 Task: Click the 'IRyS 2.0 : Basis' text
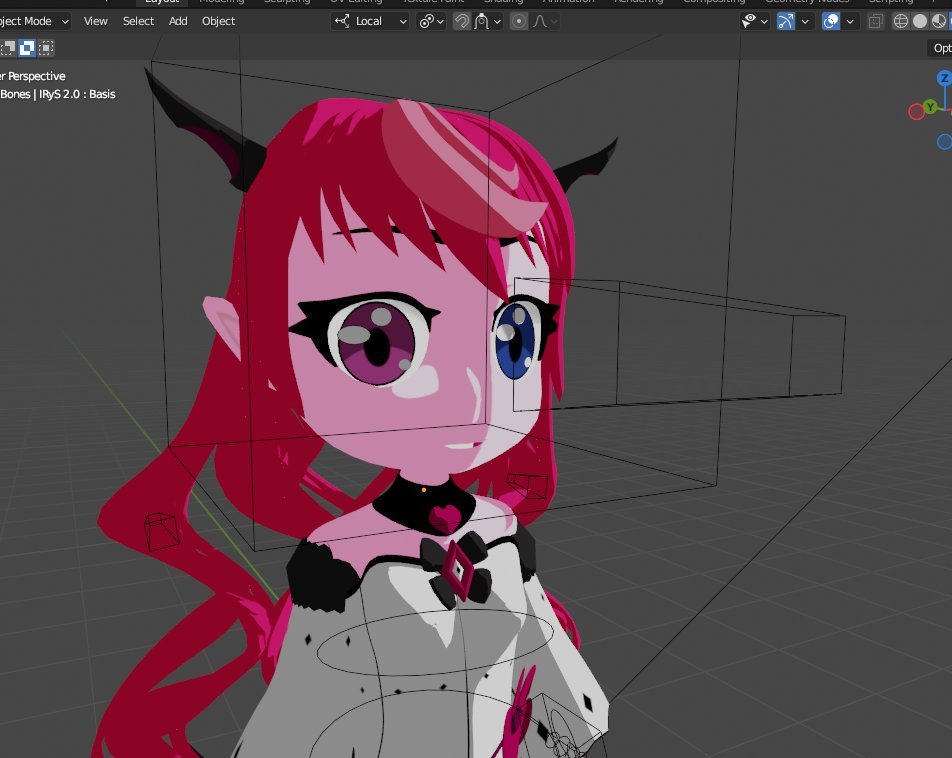(77, 94)
